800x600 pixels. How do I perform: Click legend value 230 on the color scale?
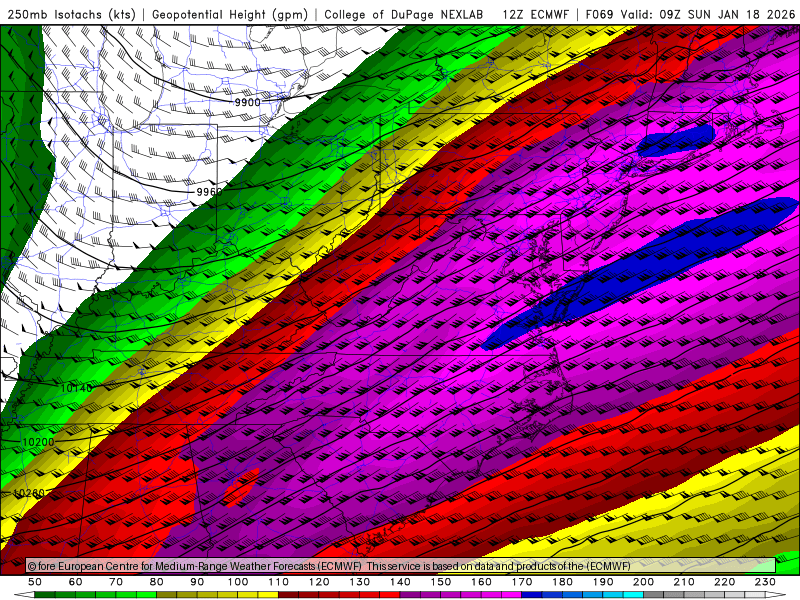765,582
